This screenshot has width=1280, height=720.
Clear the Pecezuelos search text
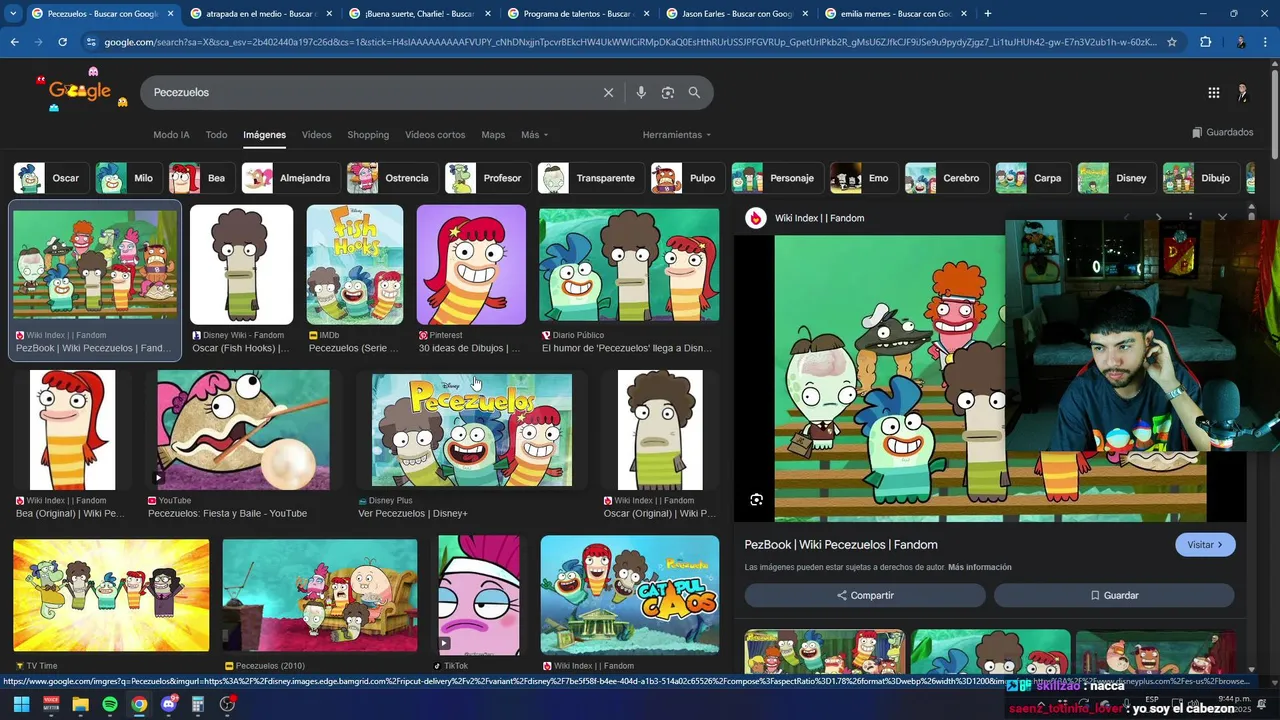[608, 92]
